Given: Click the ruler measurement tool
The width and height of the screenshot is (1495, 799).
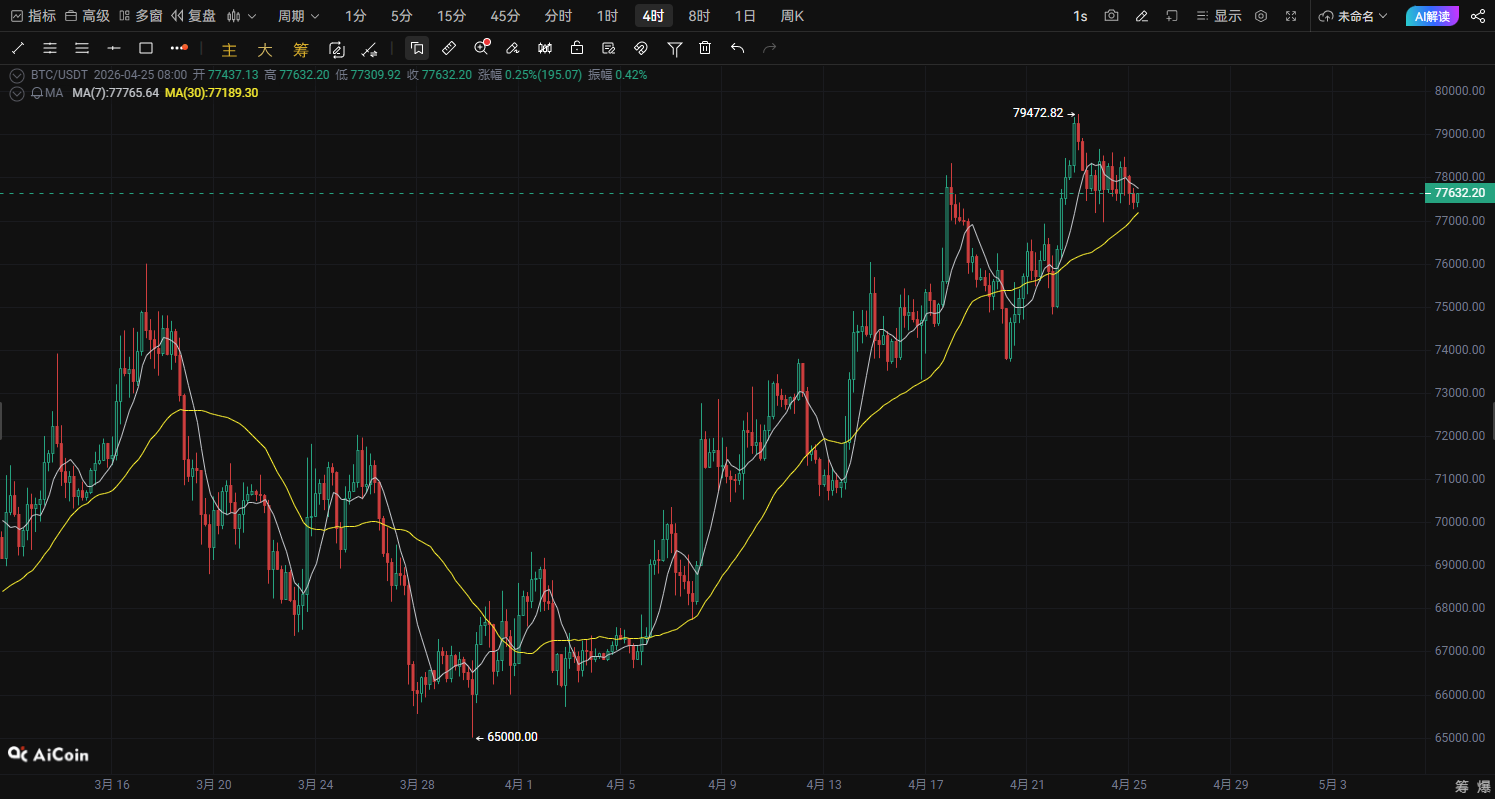Looking at the screenshot, I should pos(449,48).
